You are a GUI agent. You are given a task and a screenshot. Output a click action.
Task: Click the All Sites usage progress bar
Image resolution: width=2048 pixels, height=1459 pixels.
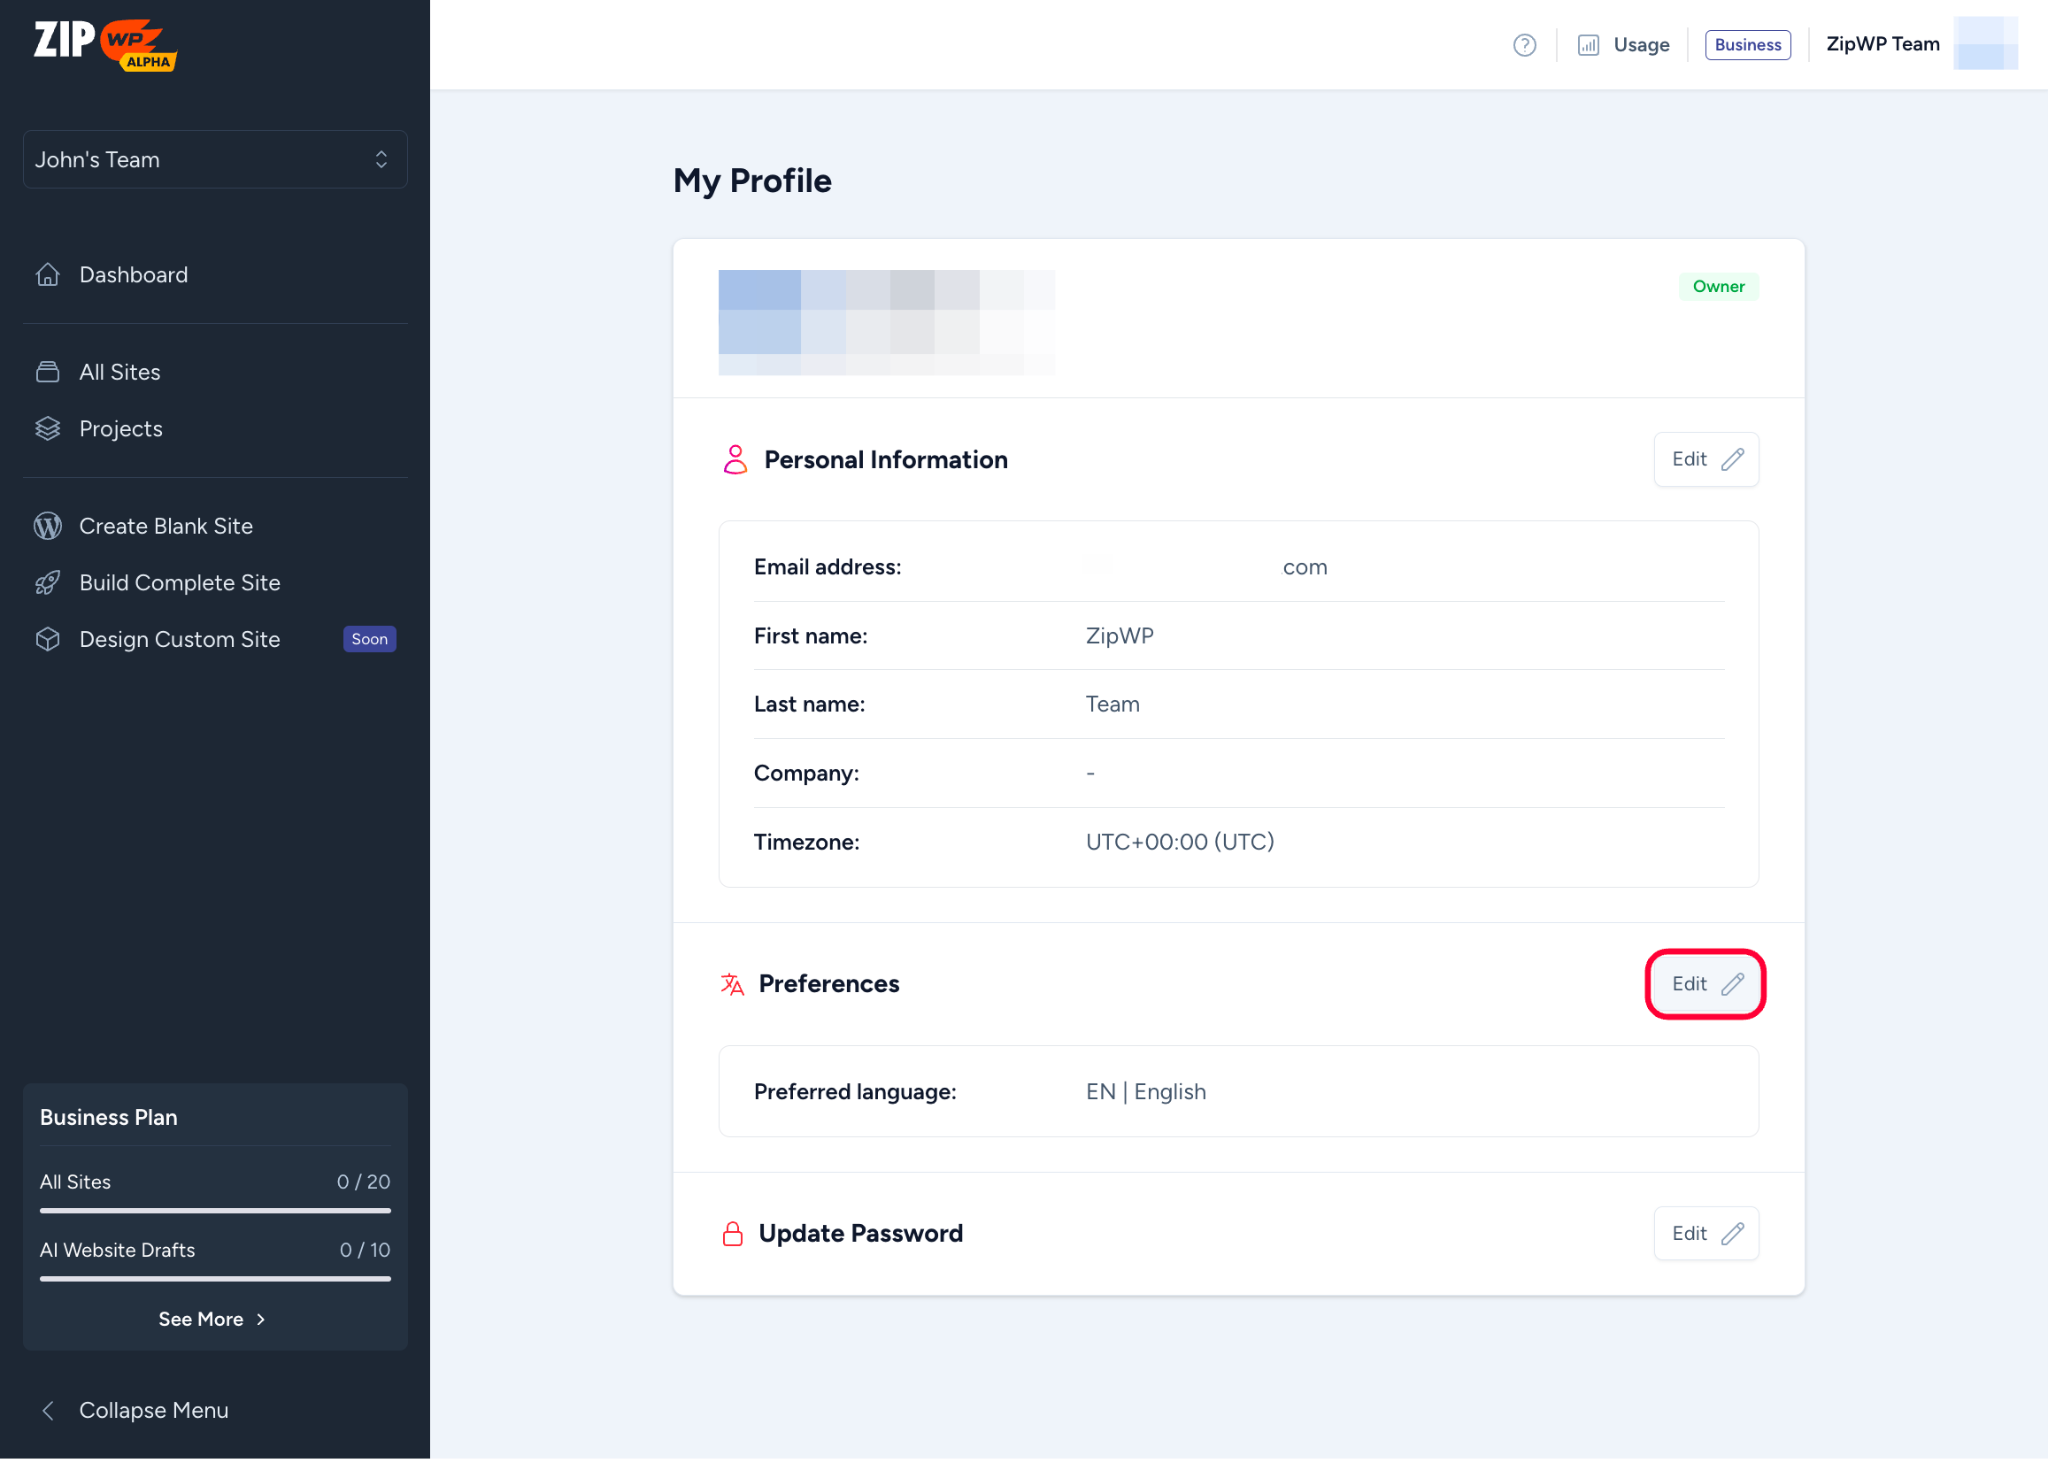(215, 1210)
